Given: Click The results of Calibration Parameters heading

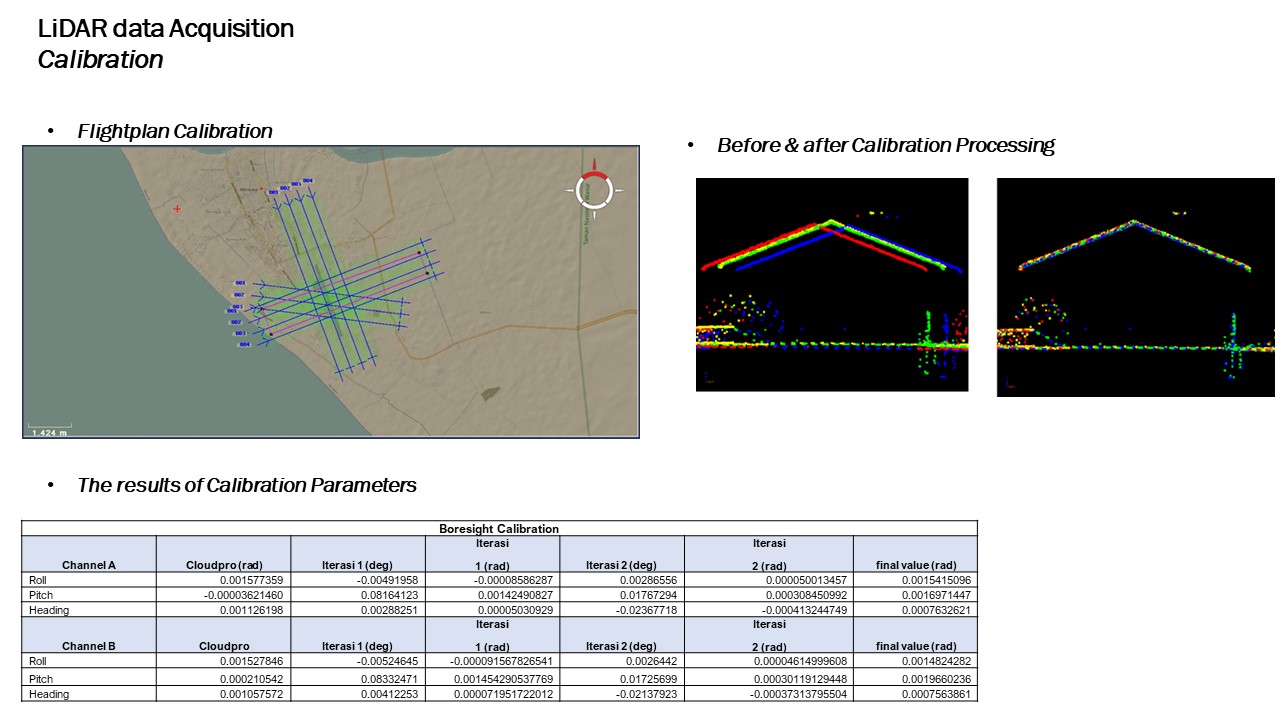Looking at the screenshot, I should pyautogui.click(x=247, y=485).
